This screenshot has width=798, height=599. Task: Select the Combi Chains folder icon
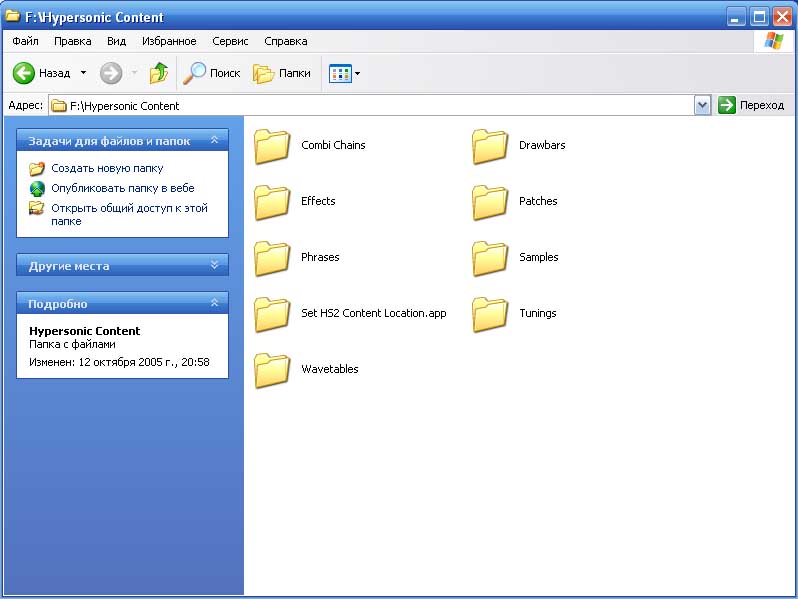coord(272,146)
